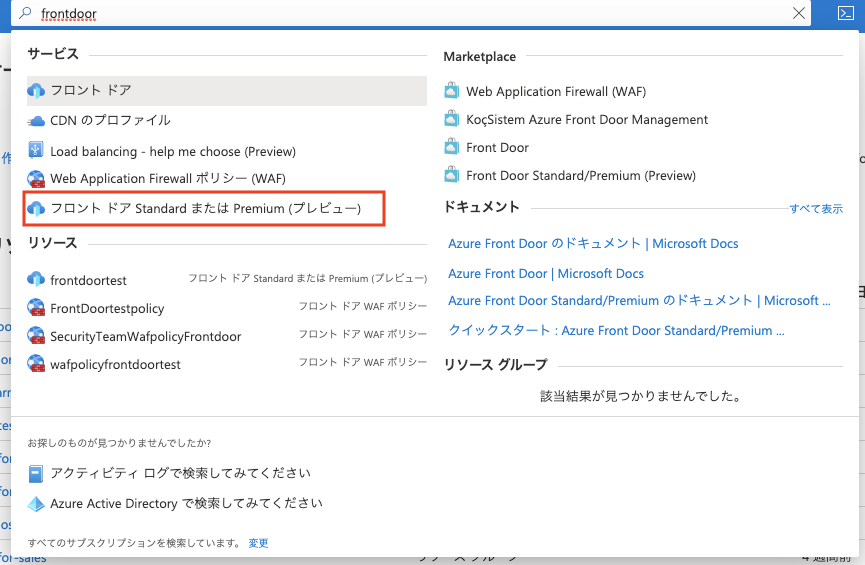Click the SecurityTeamWafpolicyFrontdoor icon
Screen dimensions: 865x565
click(x=36, y=335)
